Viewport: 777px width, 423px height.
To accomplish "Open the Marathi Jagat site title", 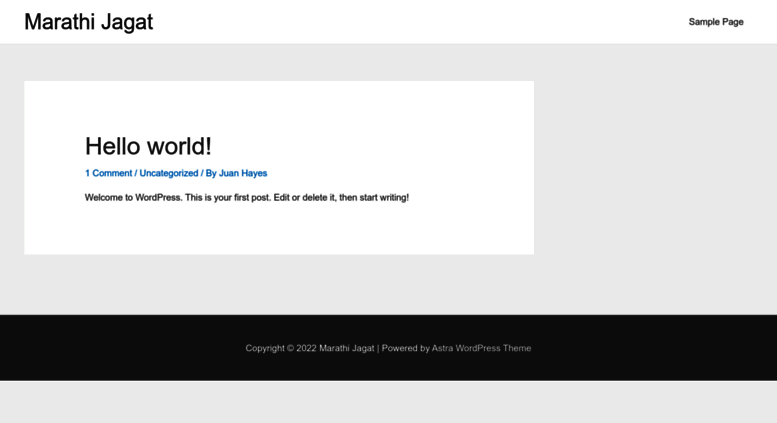I will (89, 22).
